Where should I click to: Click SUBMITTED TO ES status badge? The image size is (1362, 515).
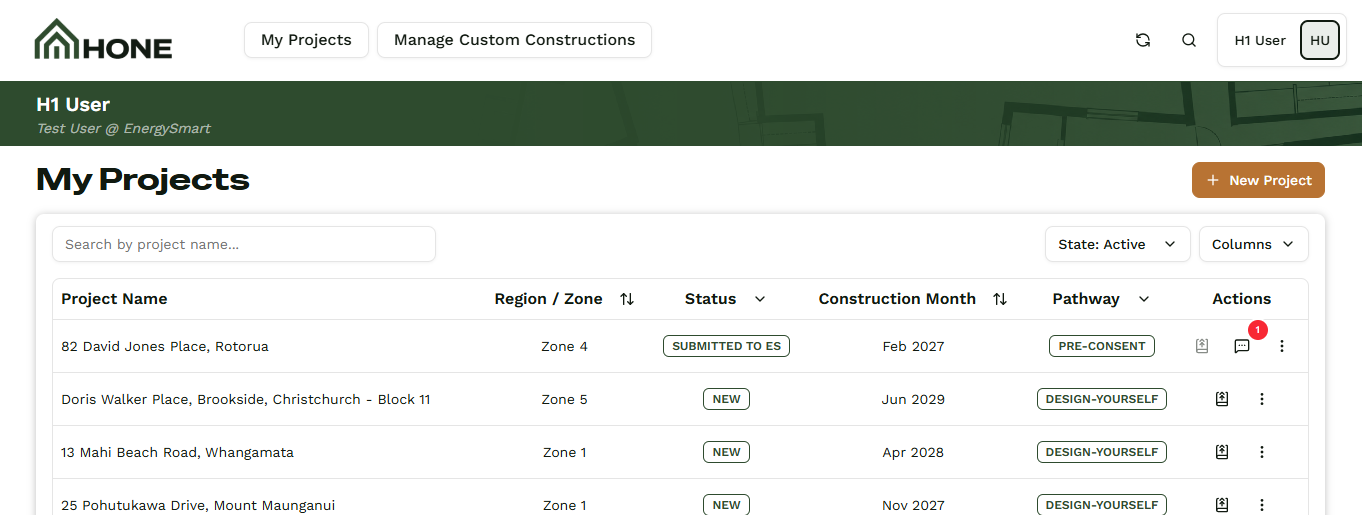pos(726,346)
